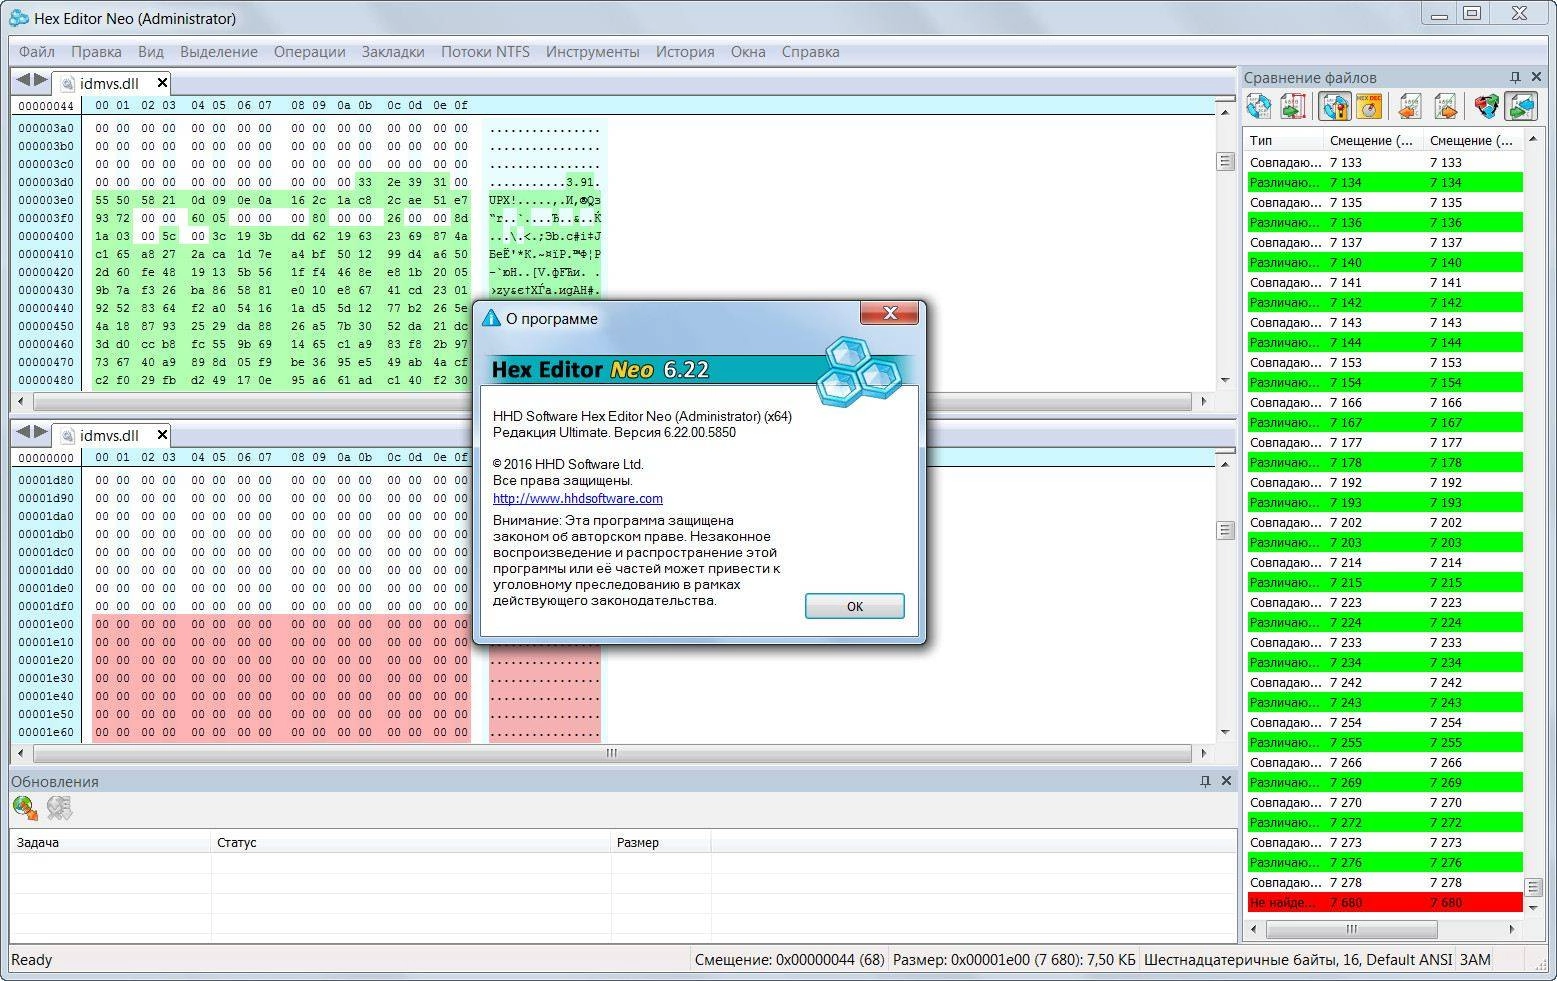Image resolution: width=1557 pixels, height=981 pixels.
Task: Open the Закладки menu
Action: (393, 52)
